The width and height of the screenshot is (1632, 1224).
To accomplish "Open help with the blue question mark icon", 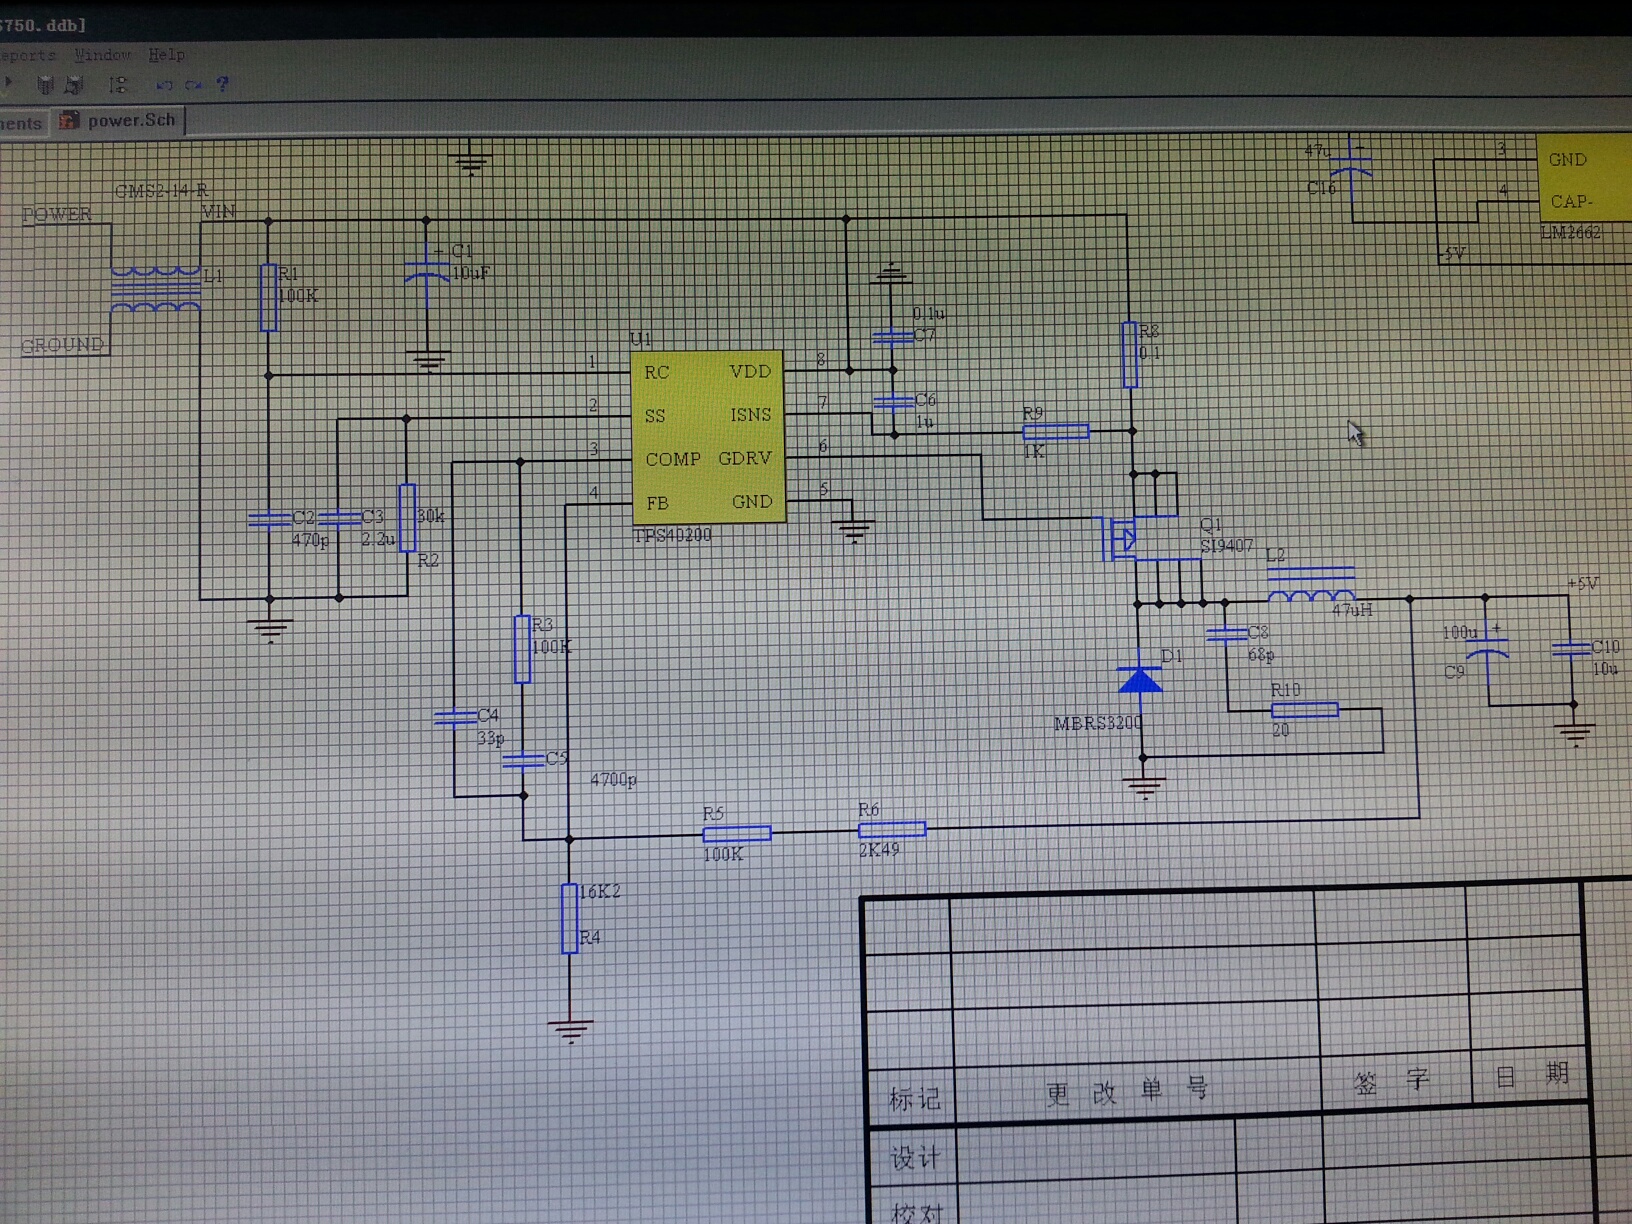I will tap(223, 84).
